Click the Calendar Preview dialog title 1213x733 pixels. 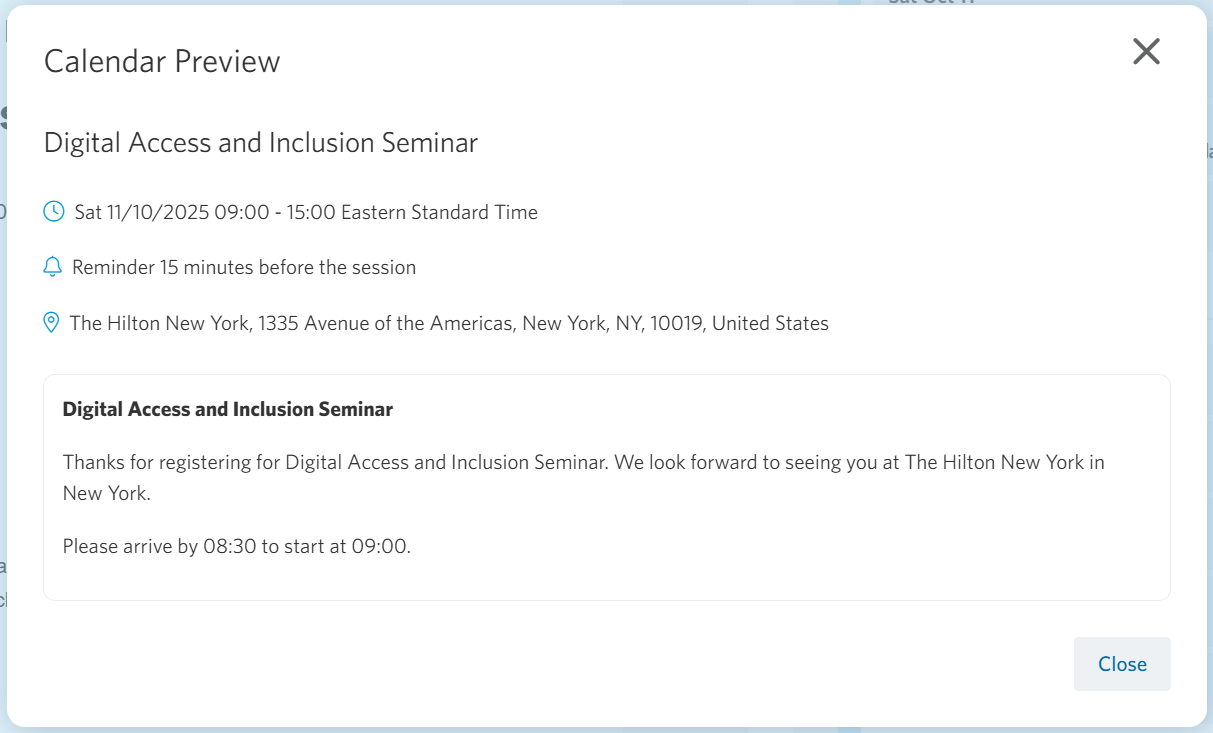pos(162,62)
